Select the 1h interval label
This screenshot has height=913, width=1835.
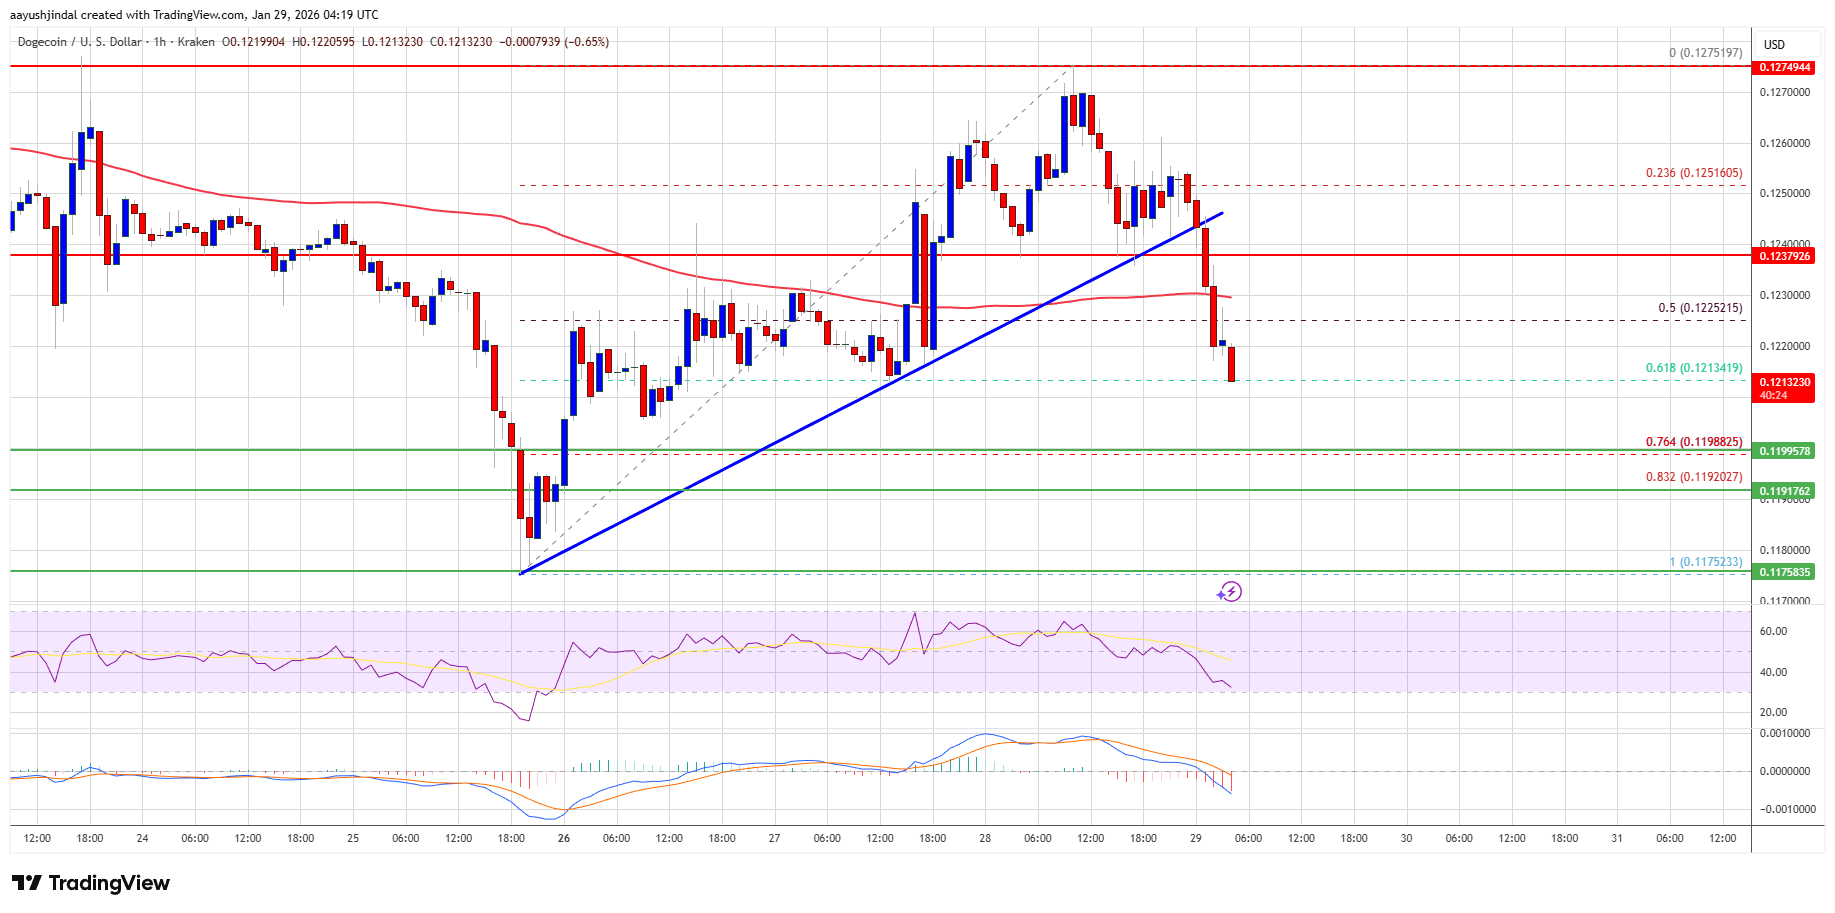(160, 42)
